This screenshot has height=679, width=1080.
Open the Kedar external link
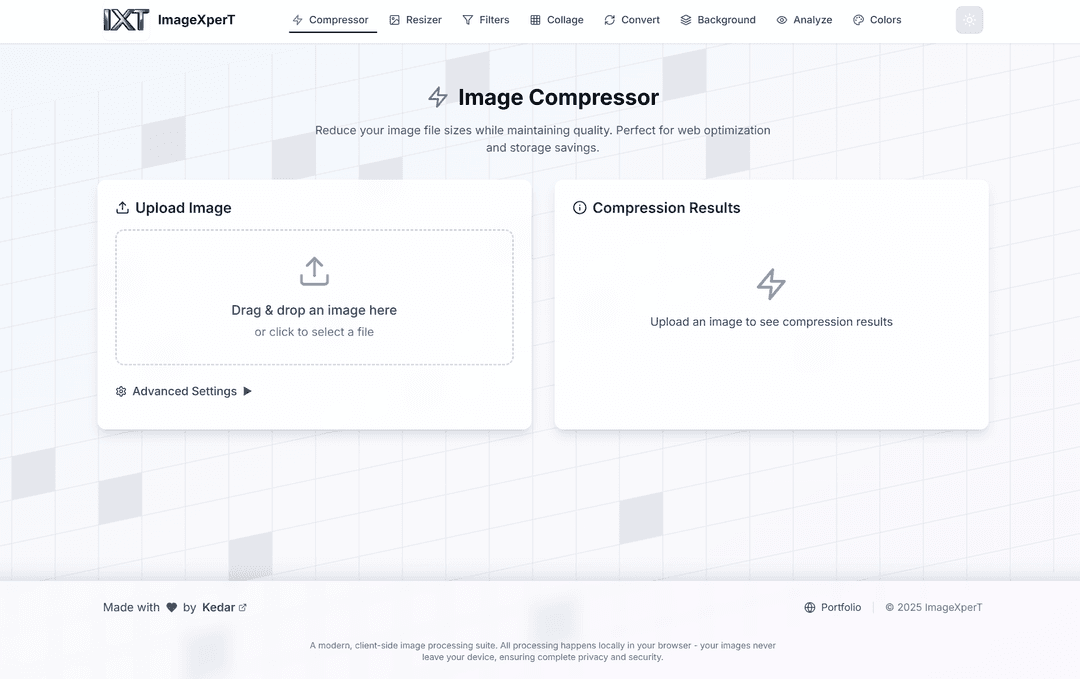point(225,607)
